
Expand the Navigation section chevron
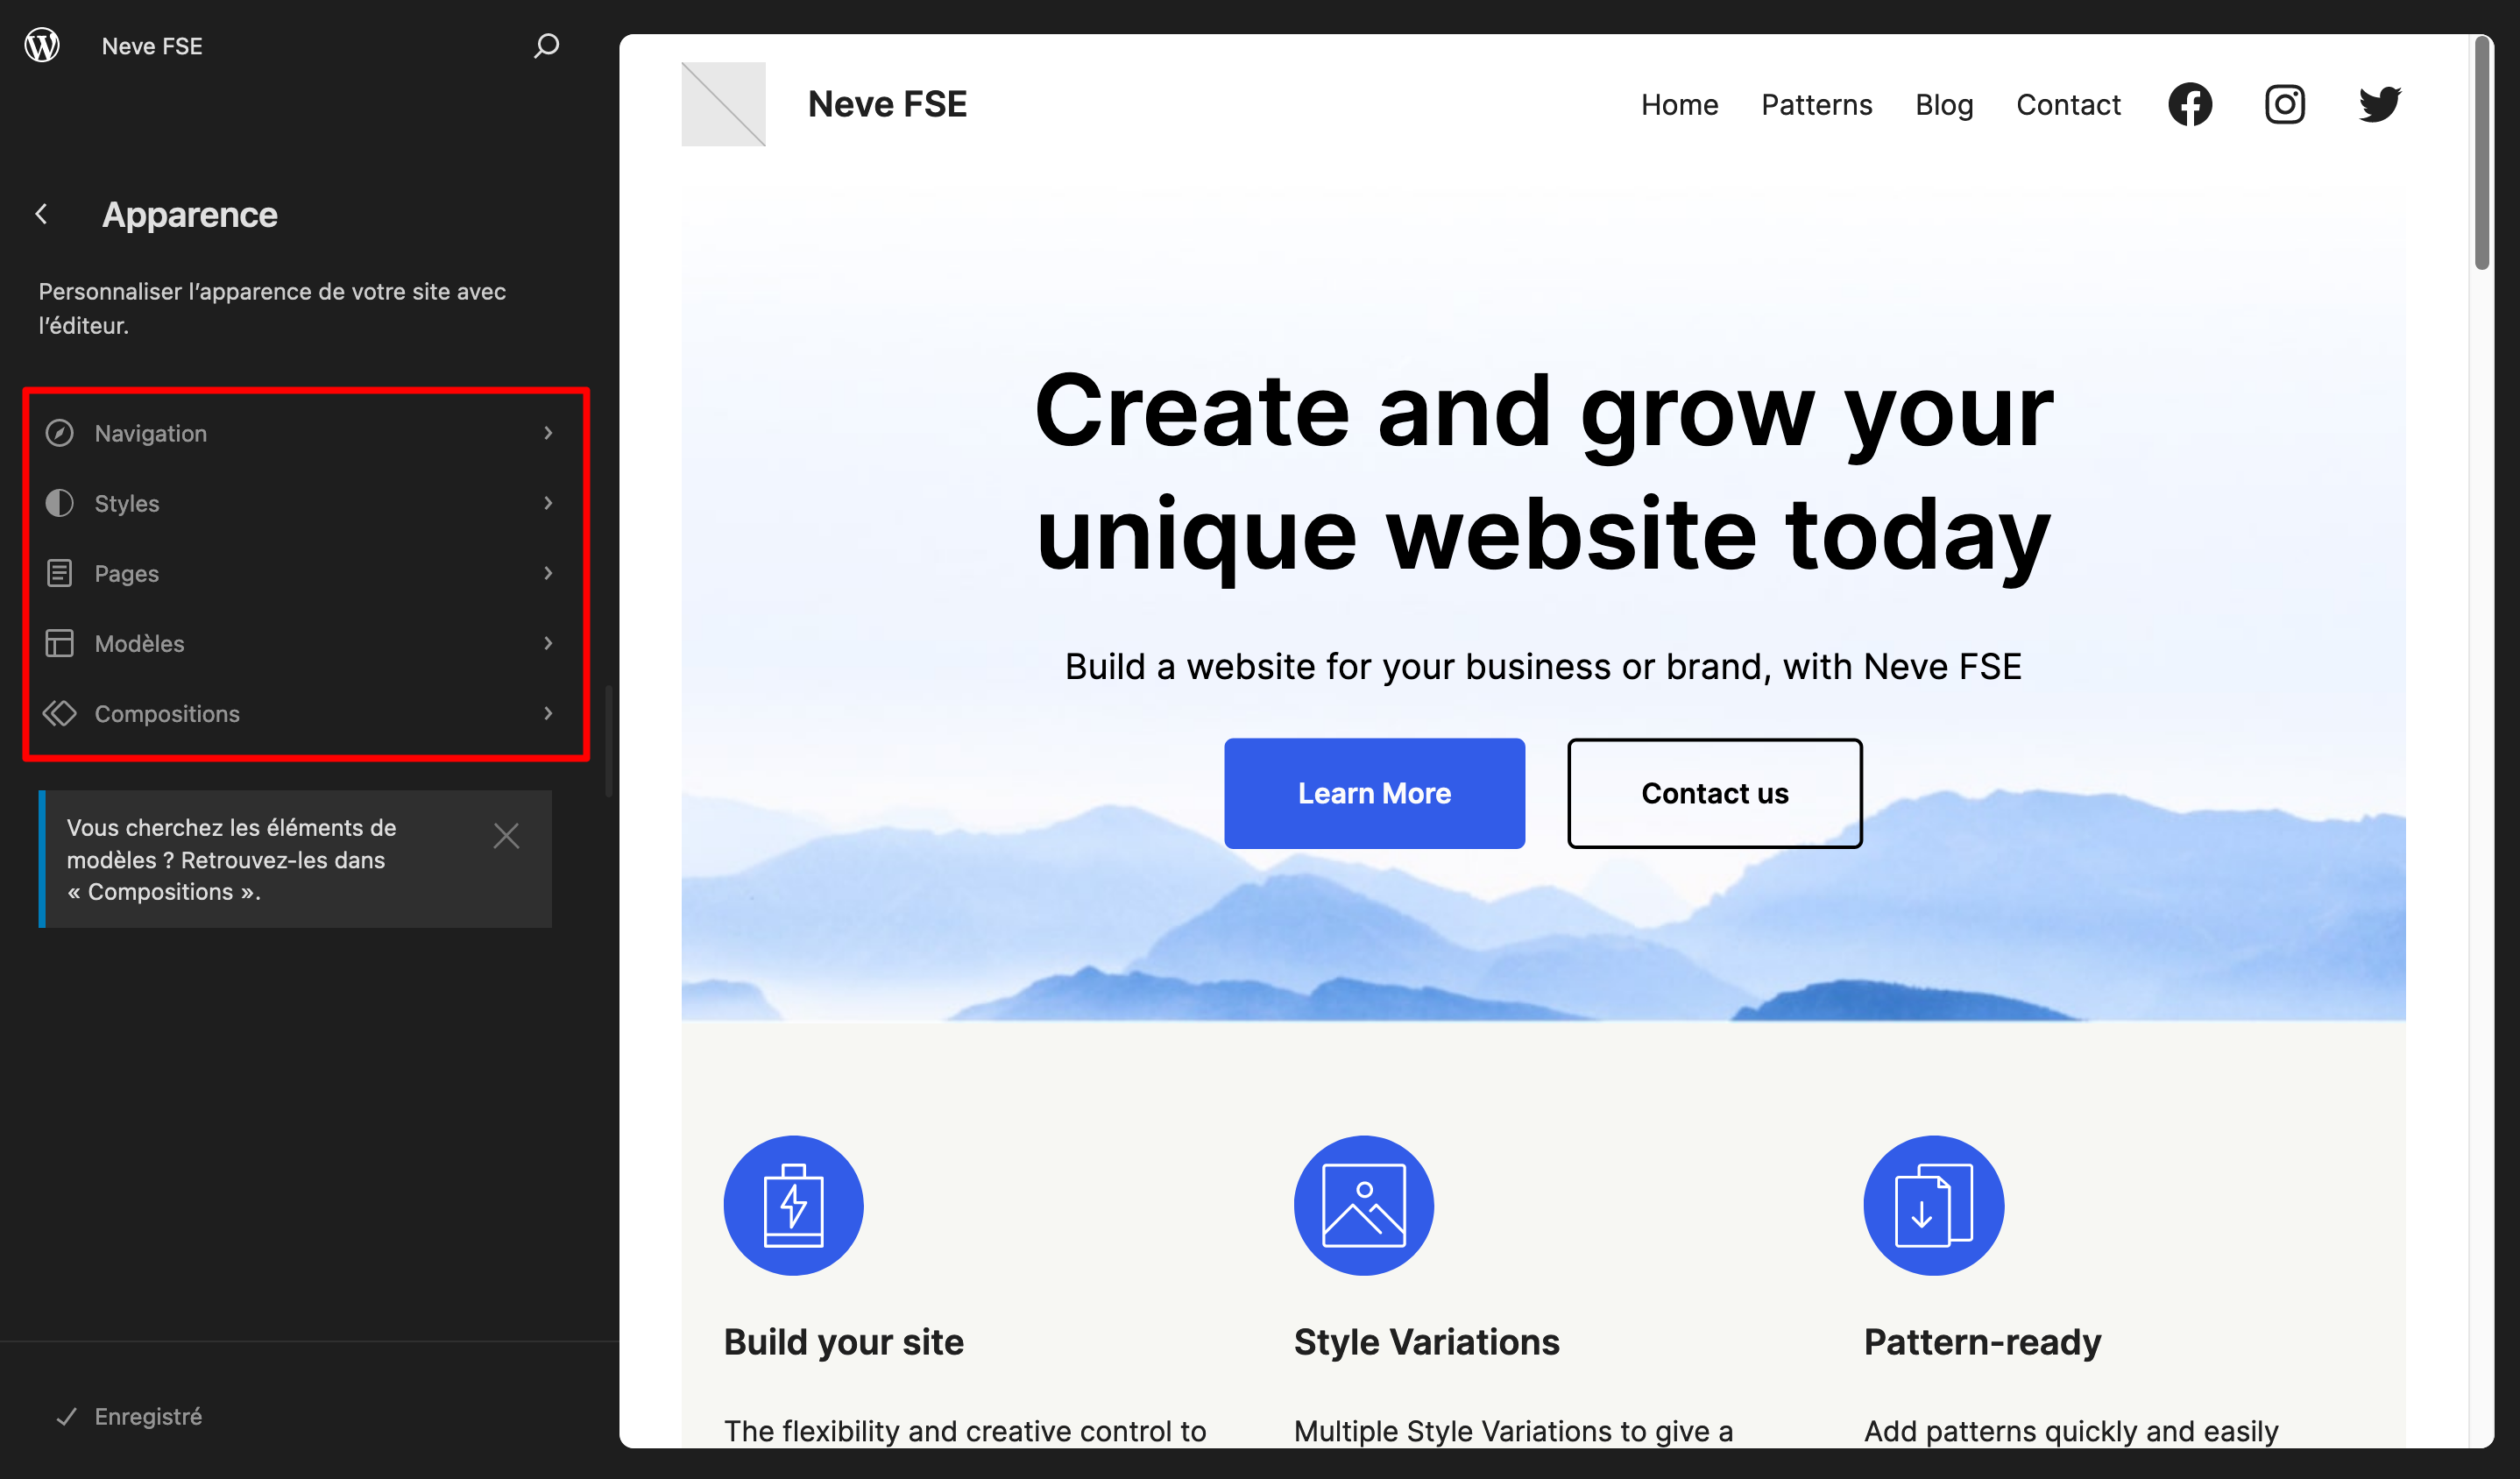click(x=549, y=433)
